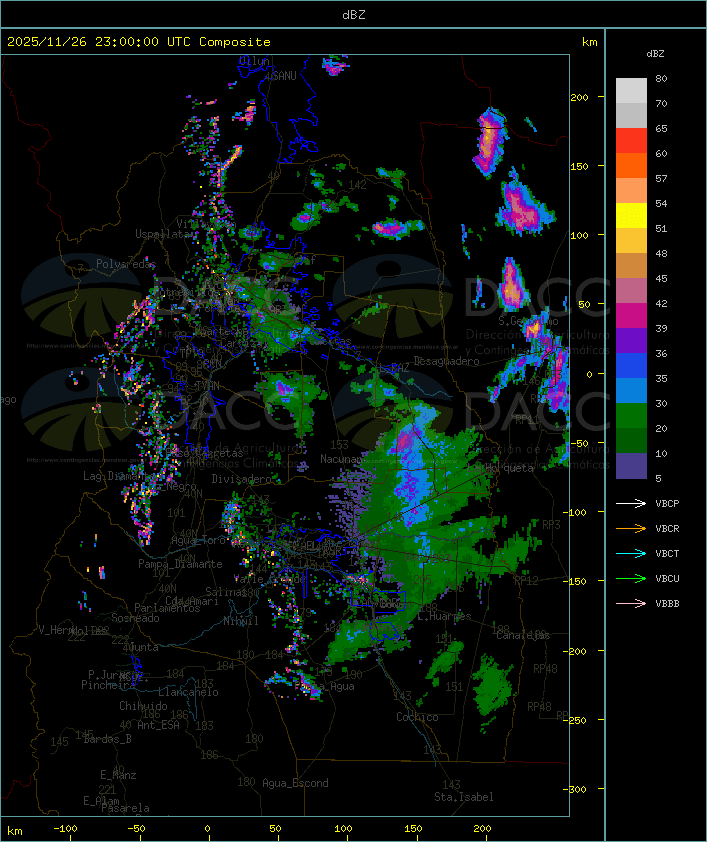Viewport: 707px width, 842px height.
Task: Click the green VBCU arrow icon
Action: point(631,578)
